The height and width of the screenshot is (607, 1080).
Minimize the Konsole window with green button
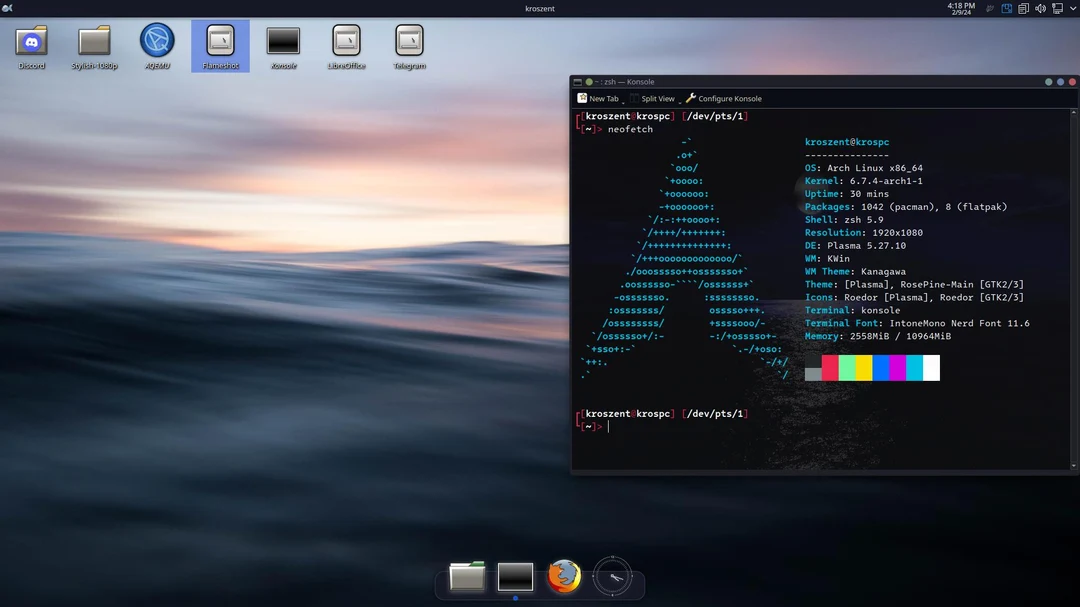point(1048,82)
